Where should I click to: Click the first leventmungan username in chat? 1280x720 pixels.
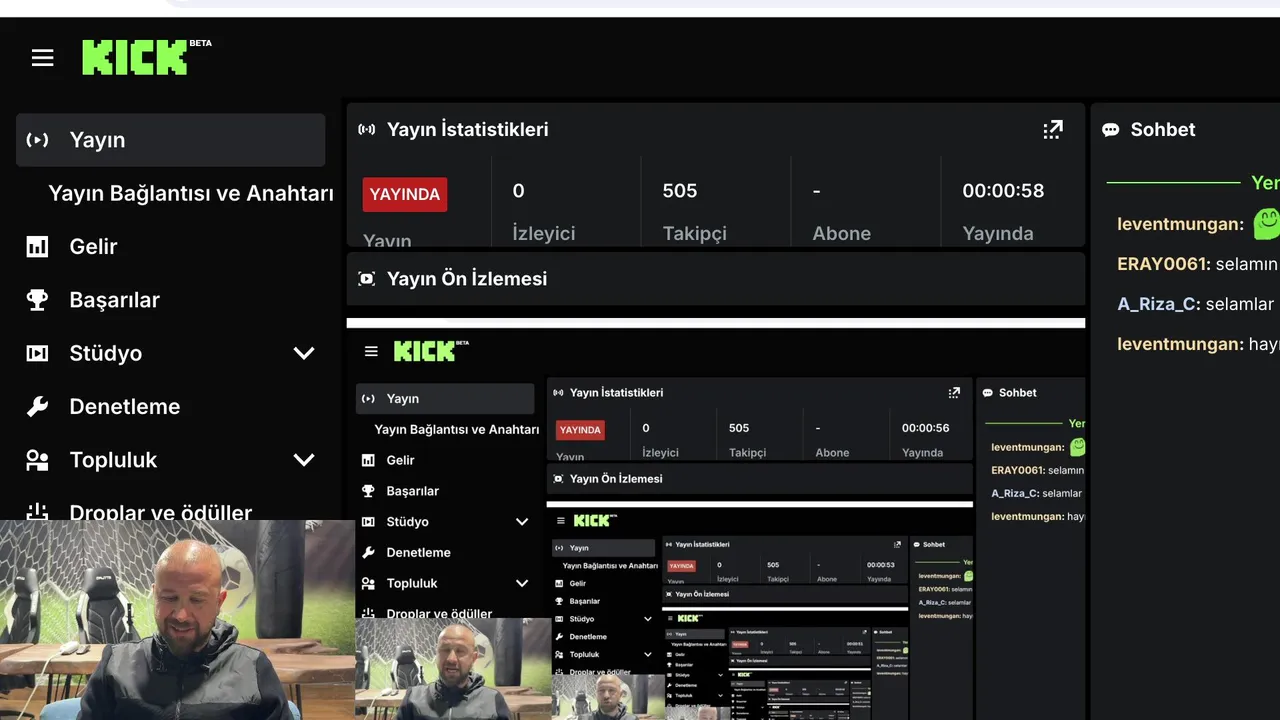coord(1181,224)
